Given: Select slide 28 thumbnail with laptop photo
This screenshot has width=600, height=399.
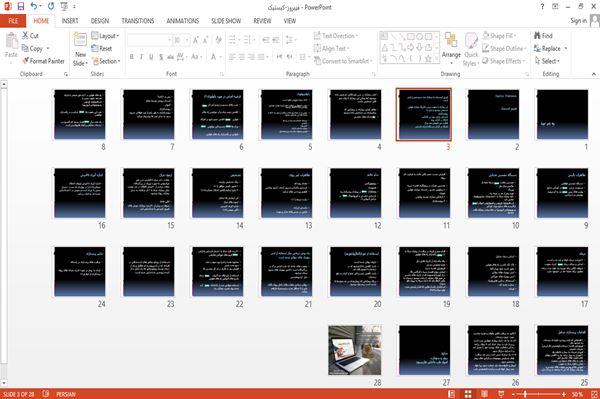Looking at the screenshot, I should (355, 350).
